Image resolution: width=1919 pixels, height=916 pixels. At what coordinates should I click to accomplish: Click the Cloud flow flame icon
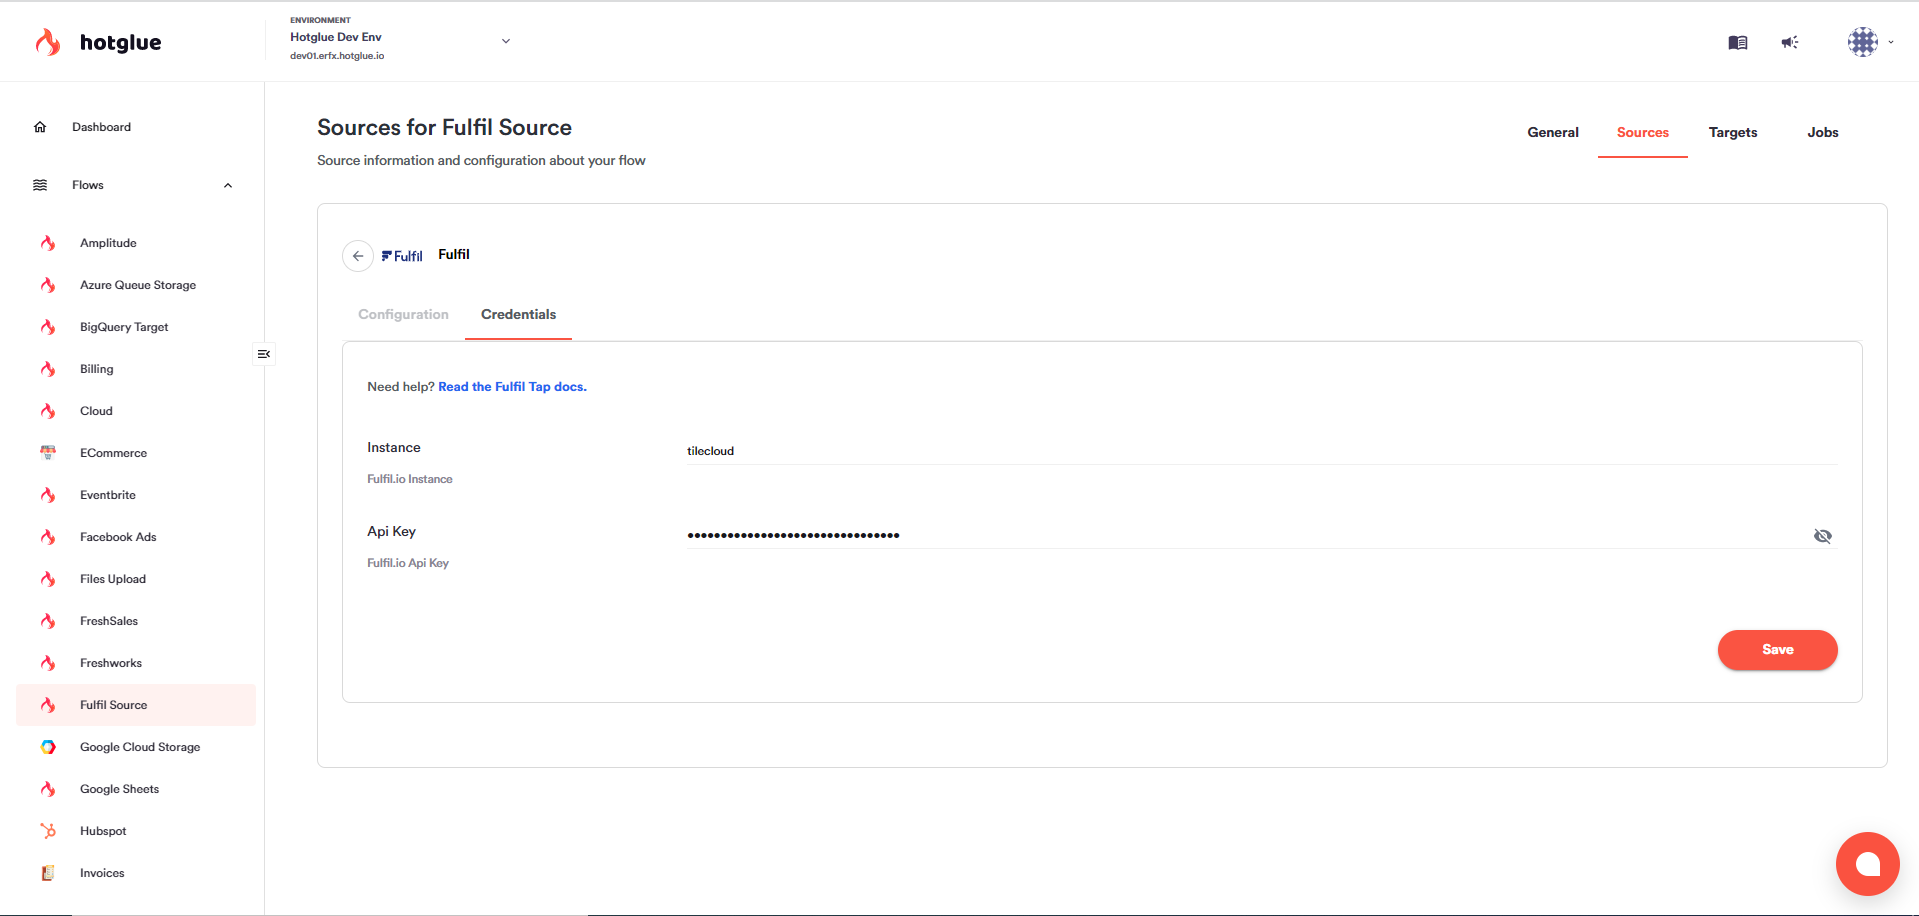[48, 411]
